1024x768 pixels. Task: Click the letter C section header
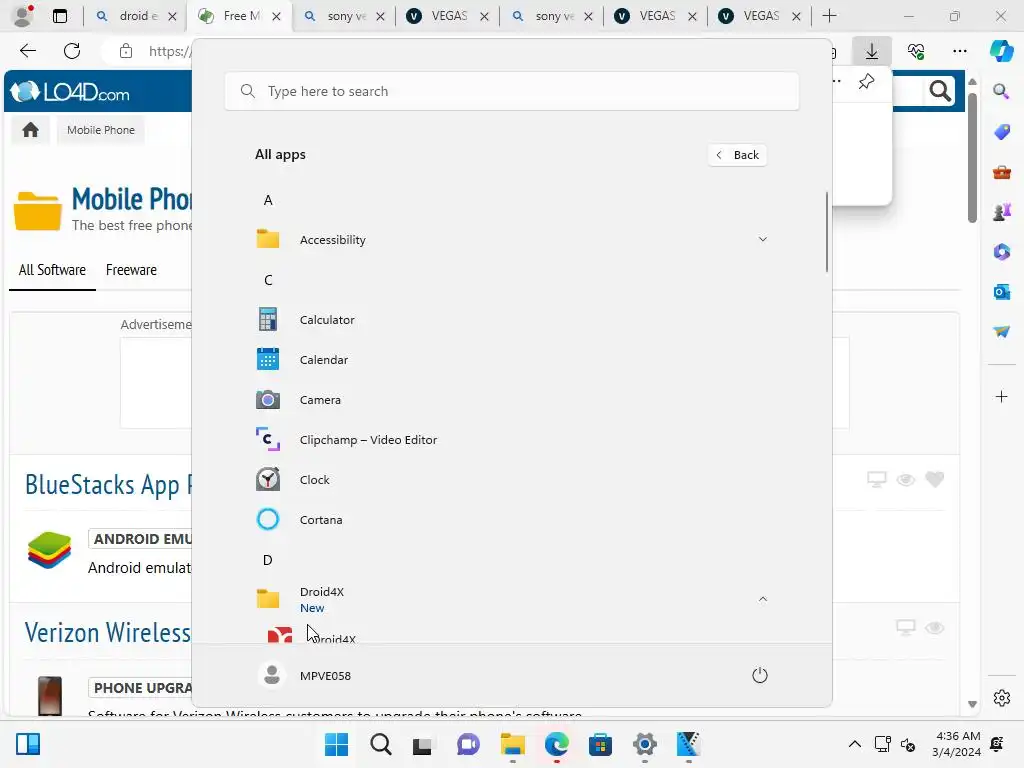coord(268,280)
